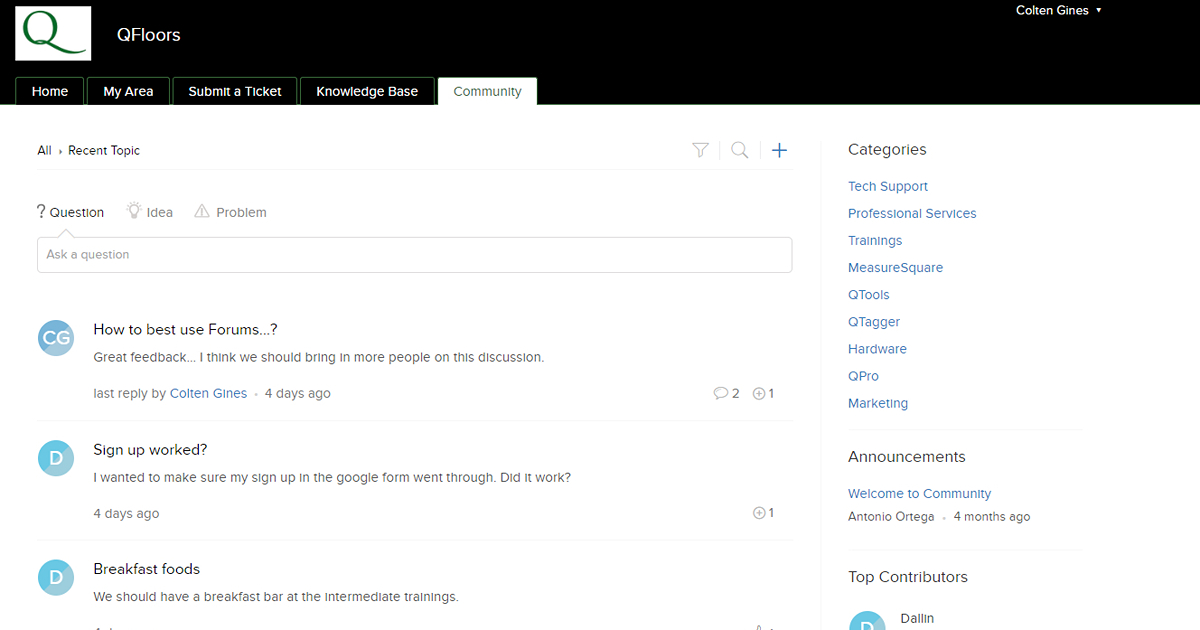This screenshot has height=630, width=1200.
Task: Click the All breadcrumb link
Action: (44, 150)
